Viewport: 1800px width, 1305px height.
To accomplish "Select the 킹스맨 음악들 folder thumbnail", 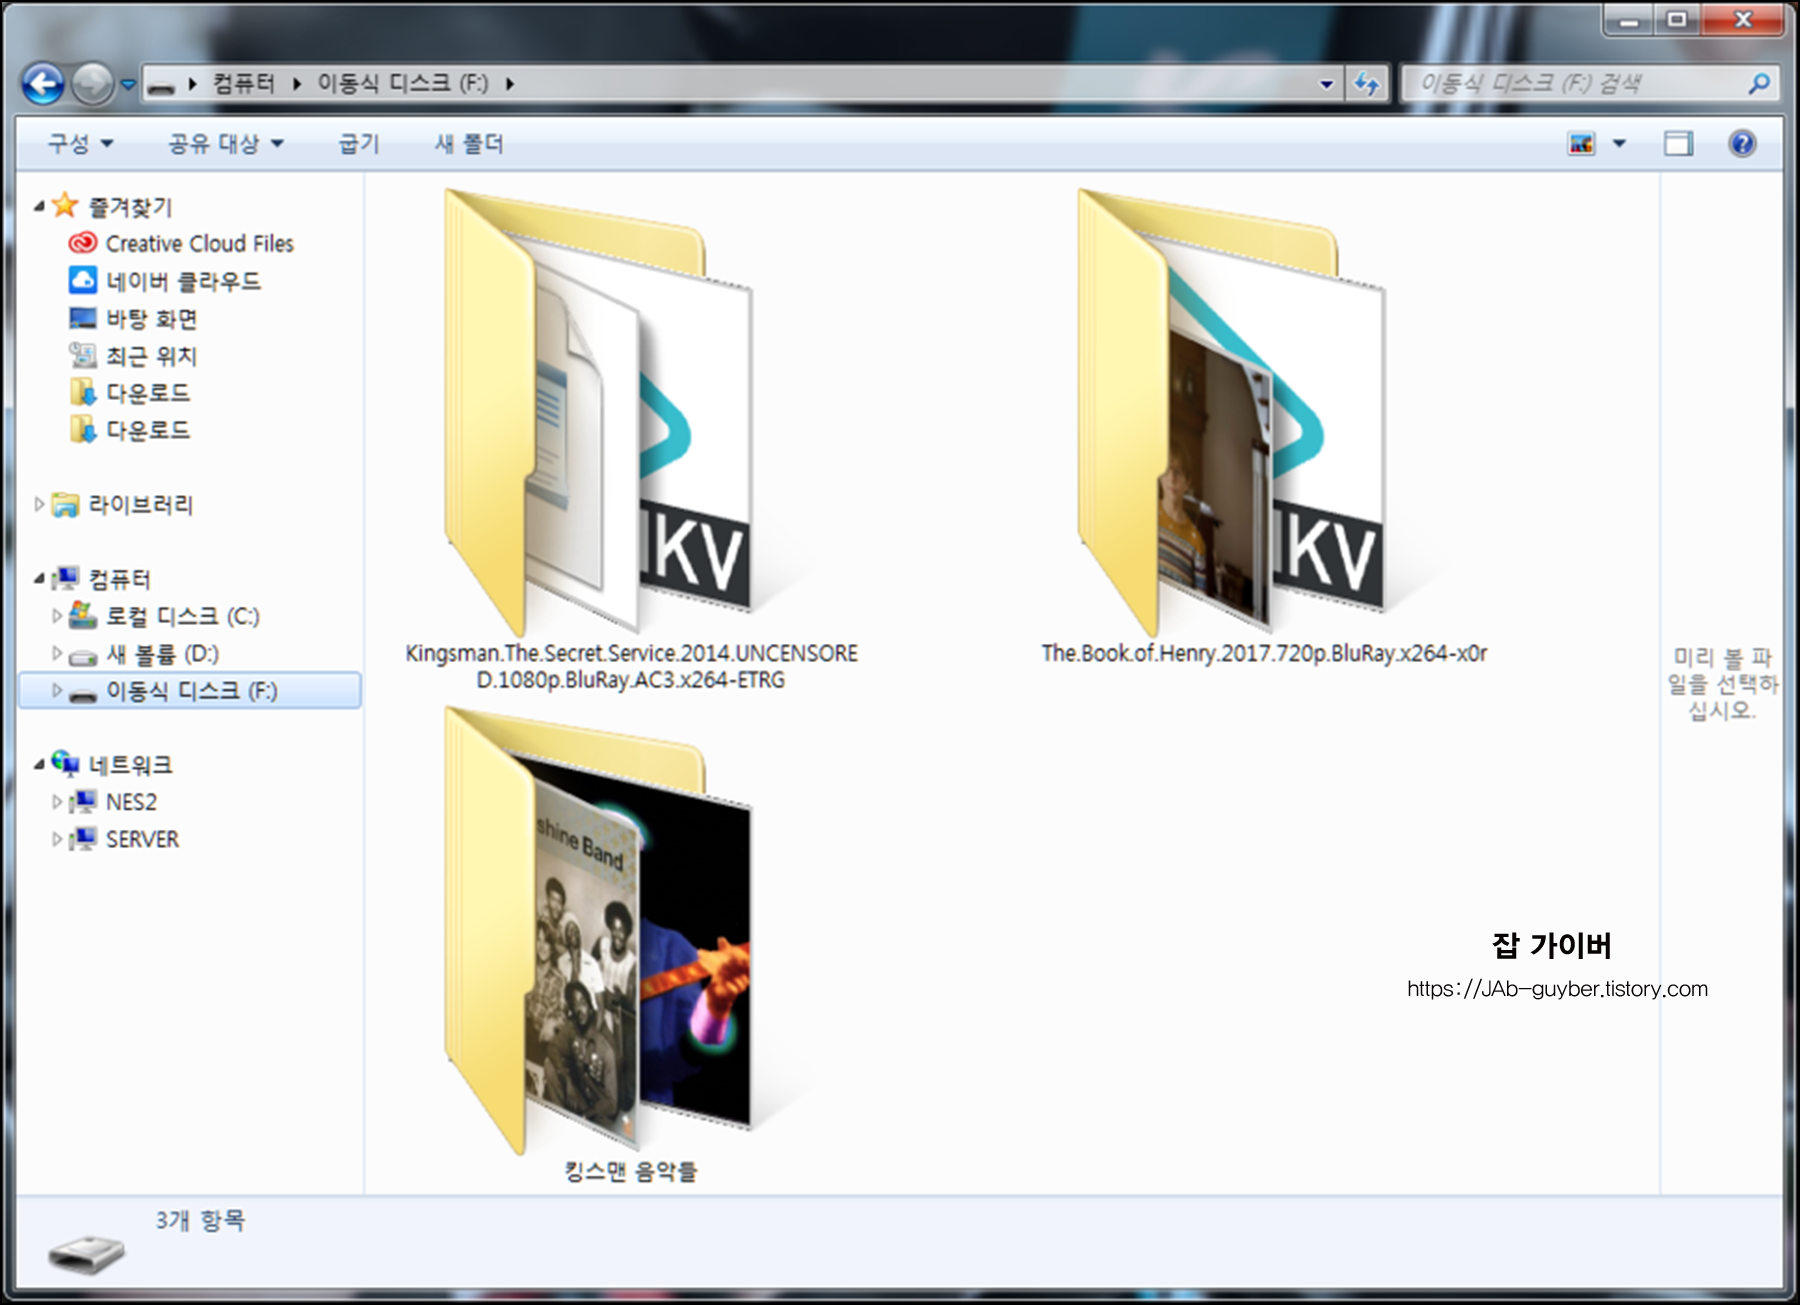I will click(598, 931).
